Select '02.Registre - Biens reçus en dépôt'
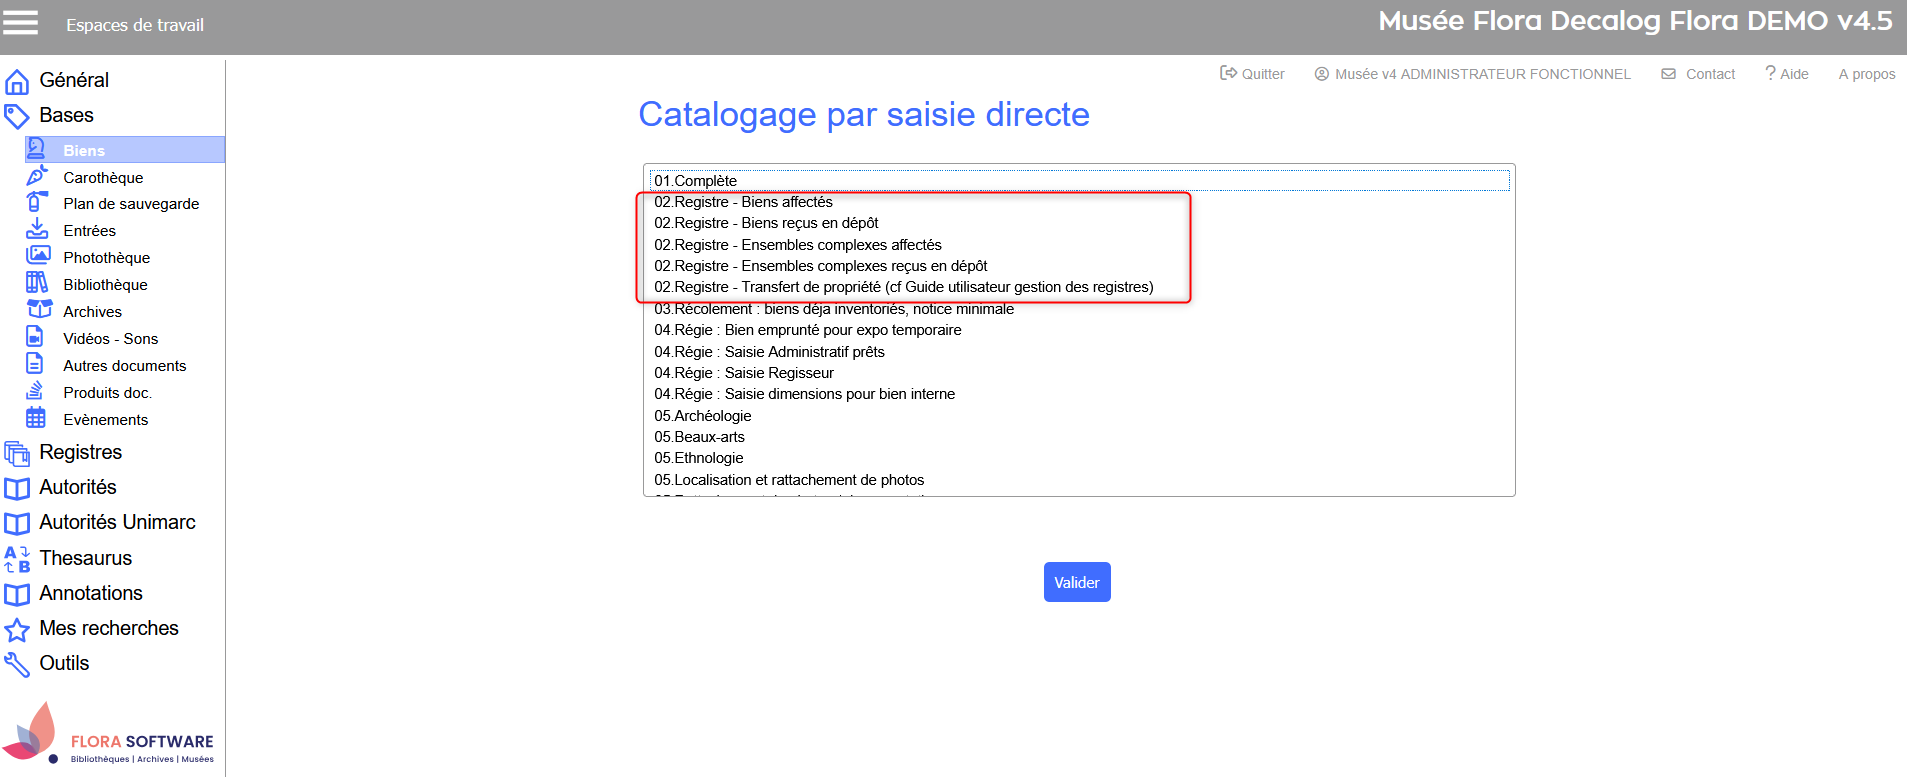Screen dimensions: 1907x777 coord(767,223)
